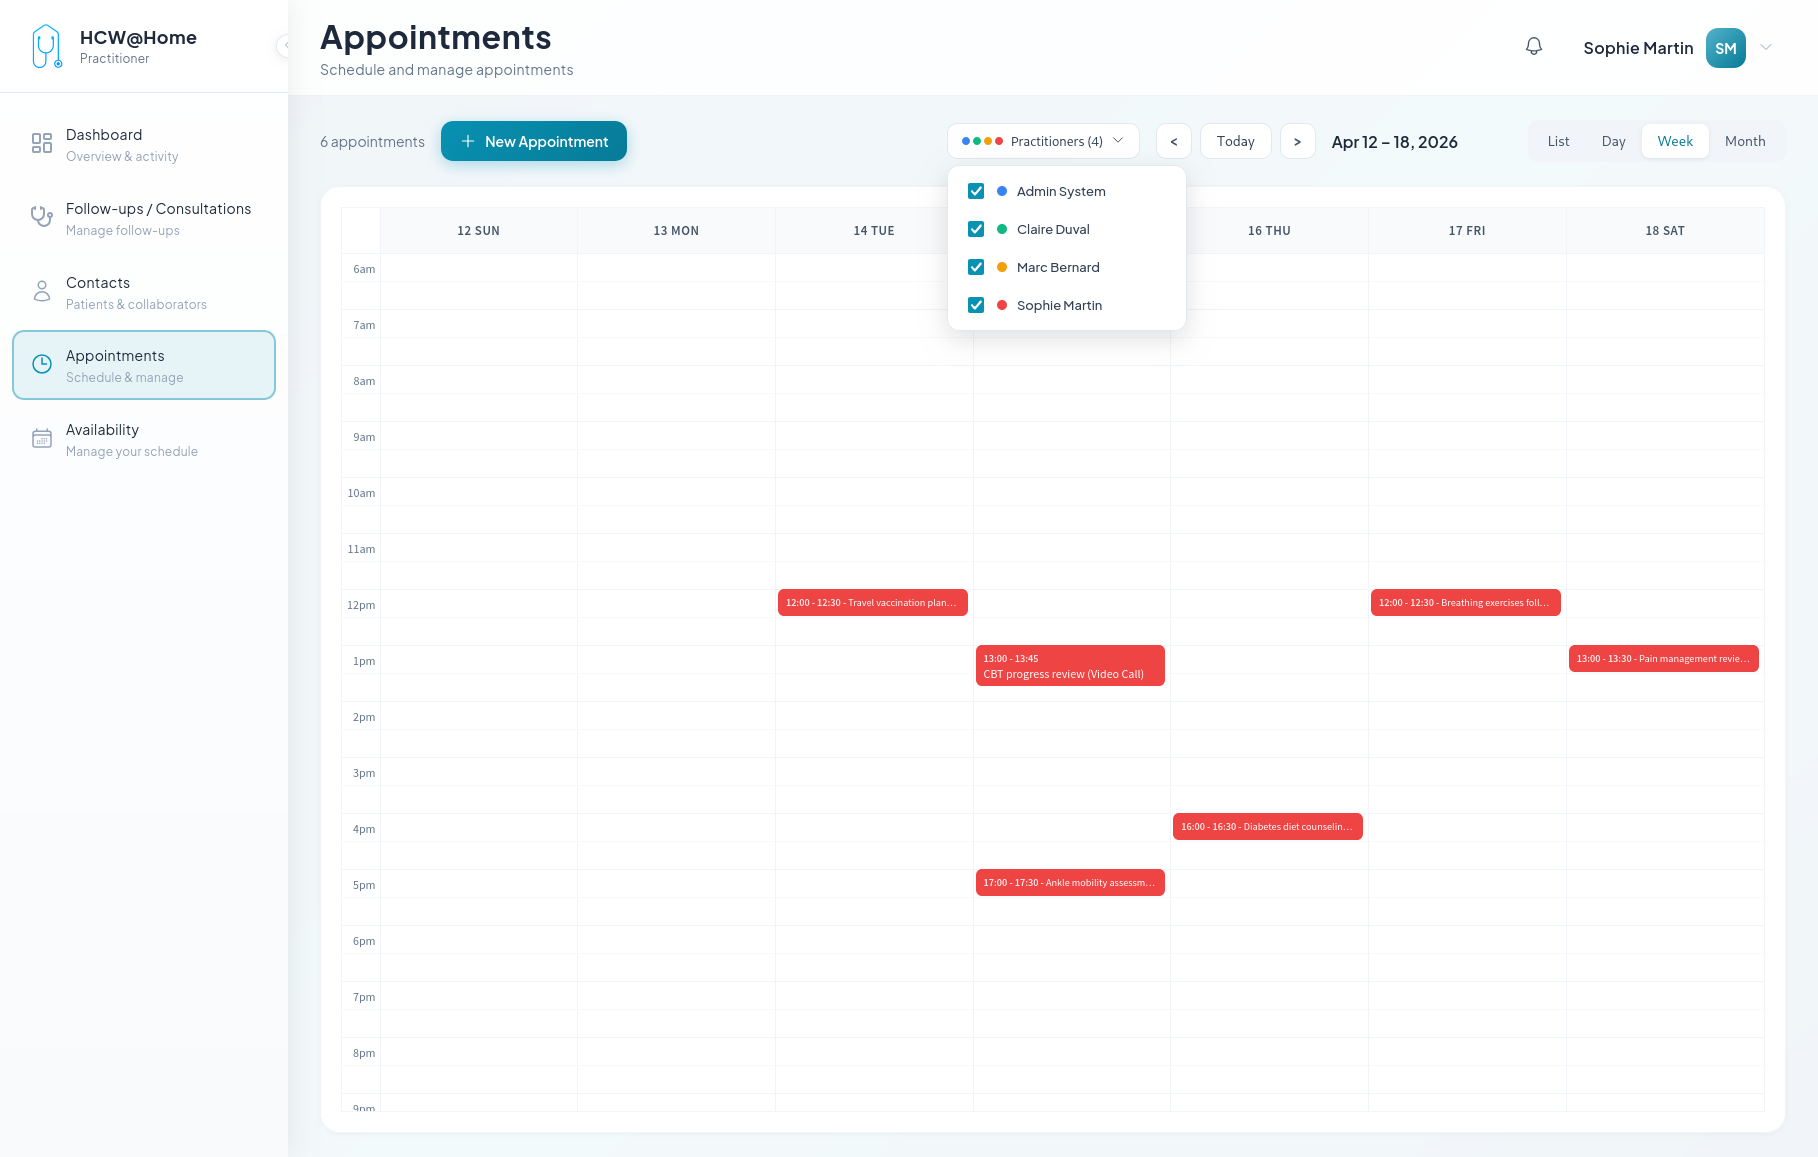Select the Follow-ups / Consultations sidebar icon
The height and width of the screenshot is (1157, 1818).
click(41, 217)
